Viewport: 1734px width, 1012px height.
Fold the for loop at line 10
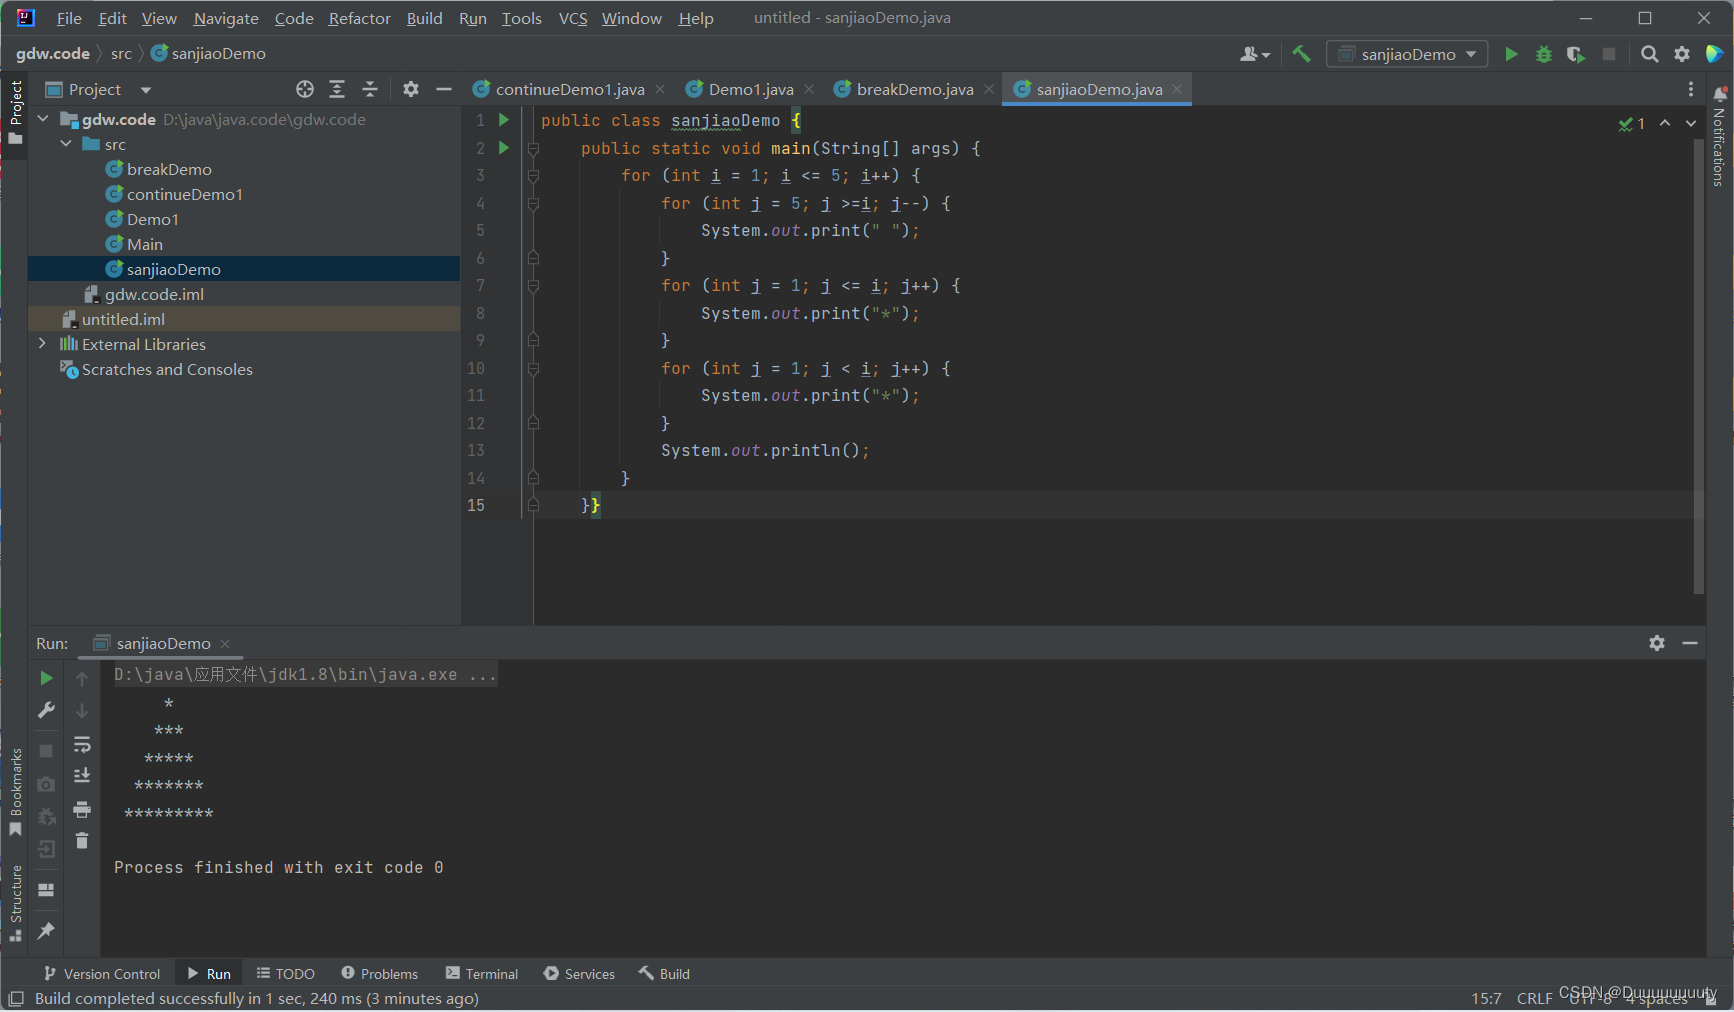[x=533, y=369]
